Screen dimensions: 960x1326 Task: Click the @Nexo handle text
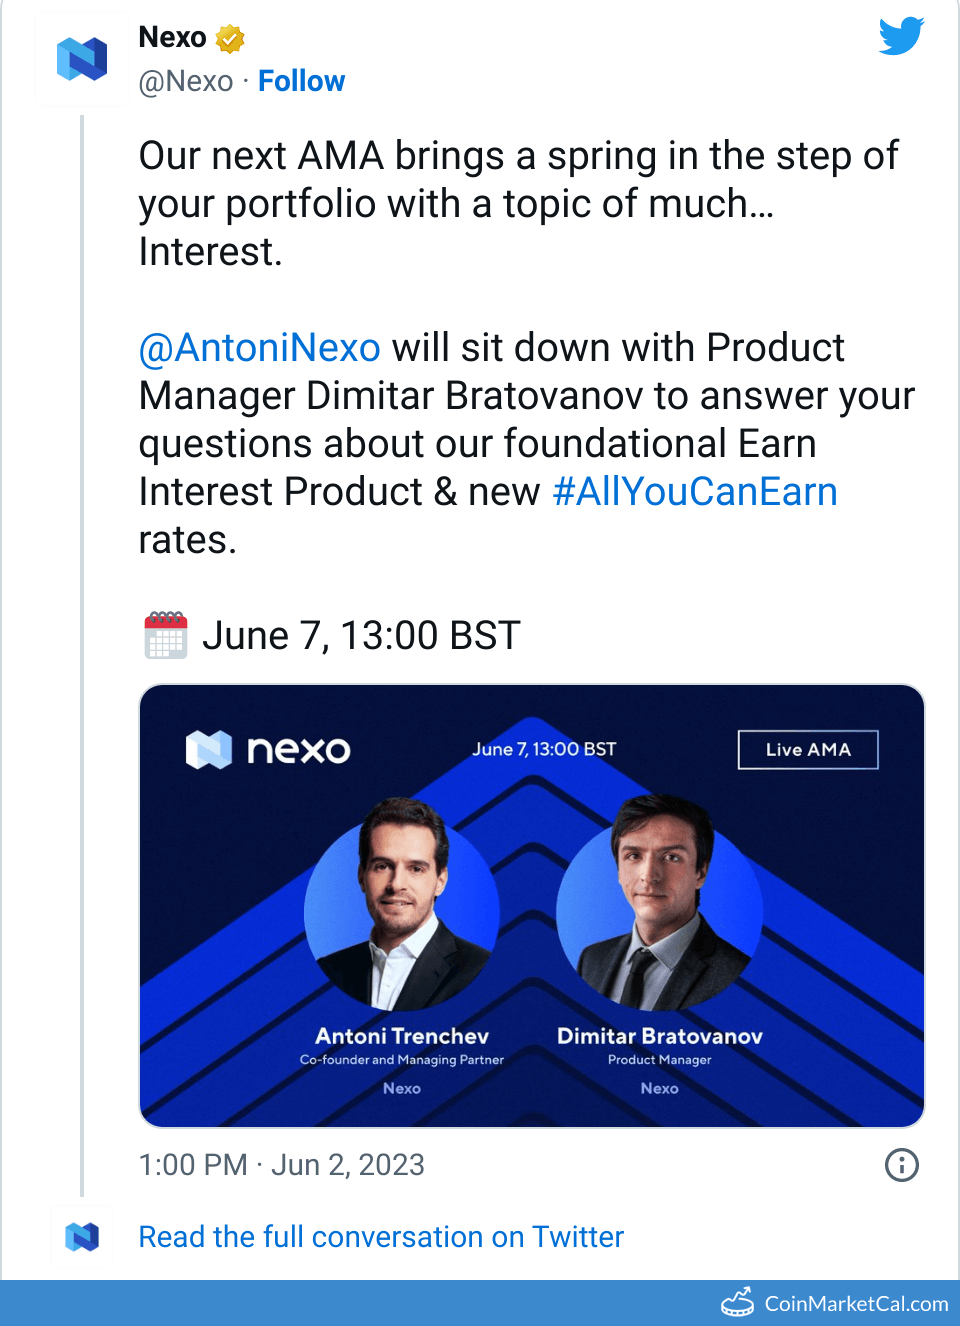tap(186, 81)
